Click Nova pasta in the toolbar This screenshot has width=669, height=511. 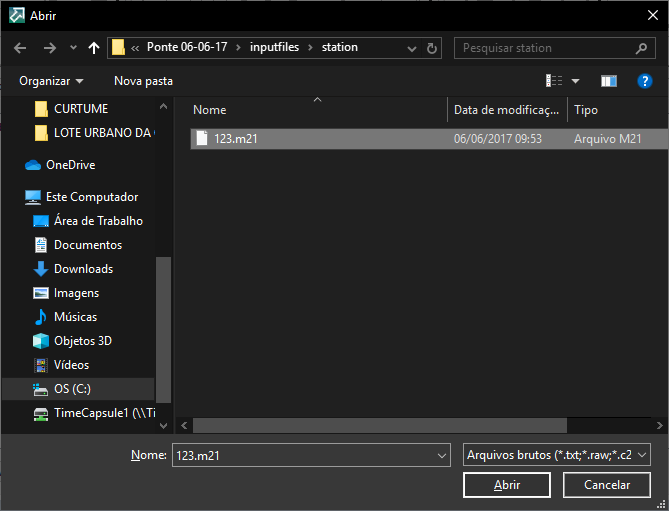(143, 81)
